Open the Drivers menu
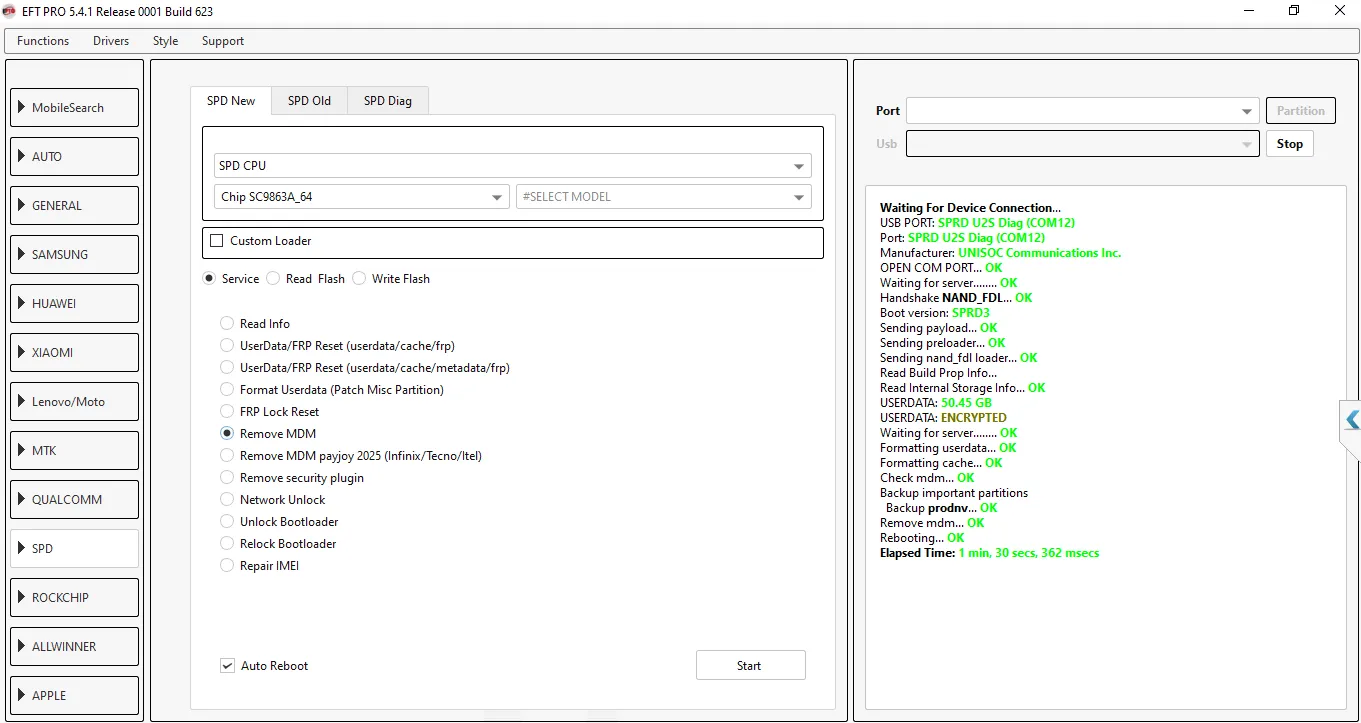This screenshot has height=723, width=1361. tap(111, 41)
